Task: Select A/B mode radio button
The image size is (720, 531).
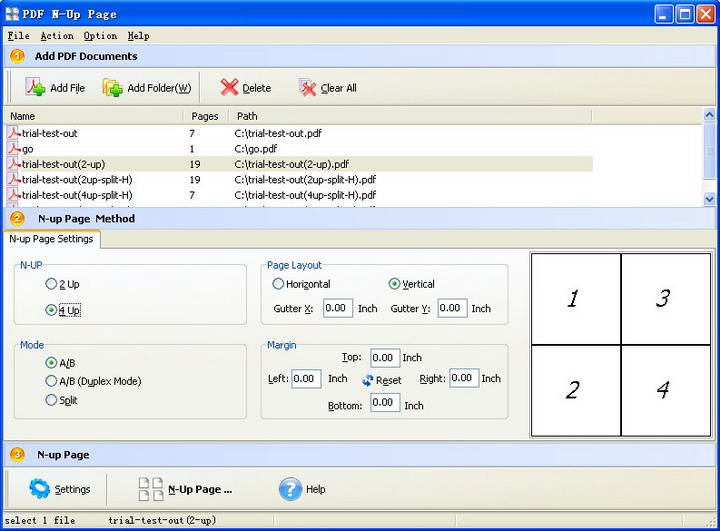Action: click(51, 363)
